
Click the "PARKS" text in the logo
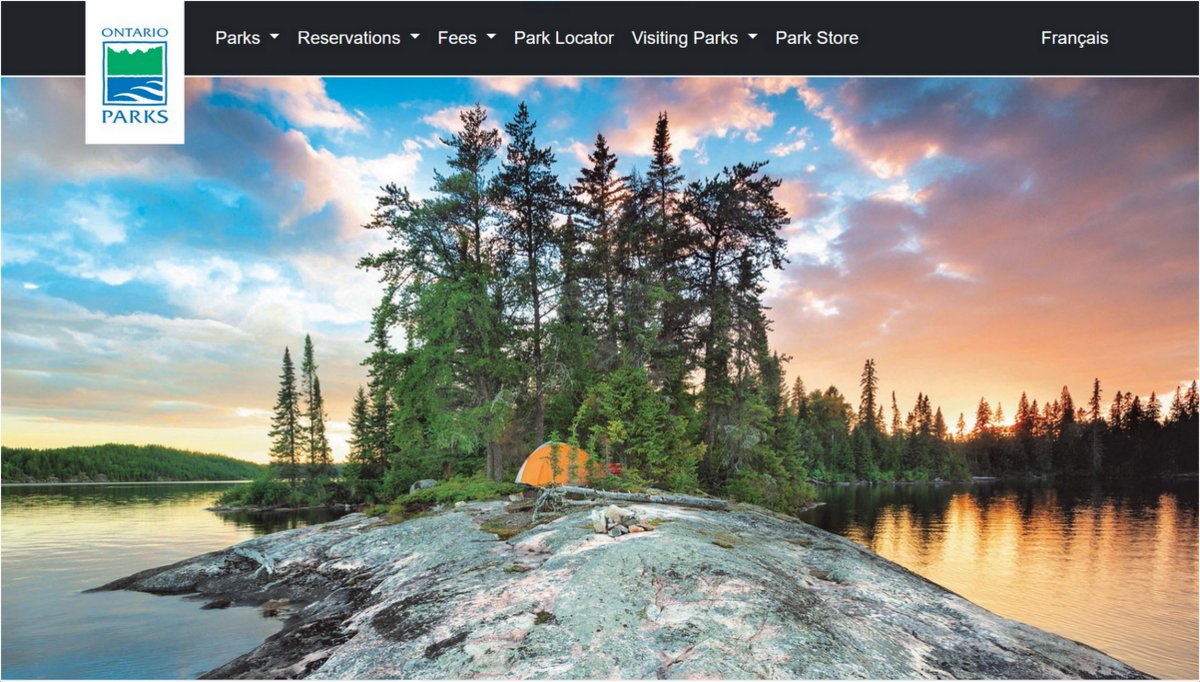tap(135, 116)
